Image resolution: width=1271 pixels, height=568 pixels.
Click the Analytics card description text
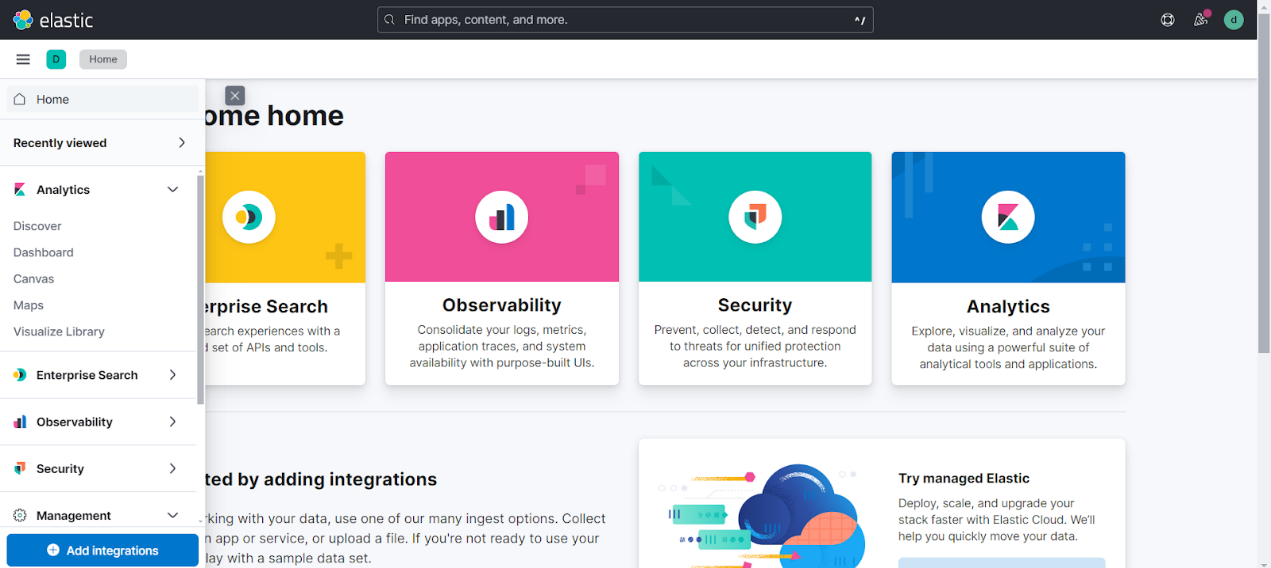tap(1008, 347)
